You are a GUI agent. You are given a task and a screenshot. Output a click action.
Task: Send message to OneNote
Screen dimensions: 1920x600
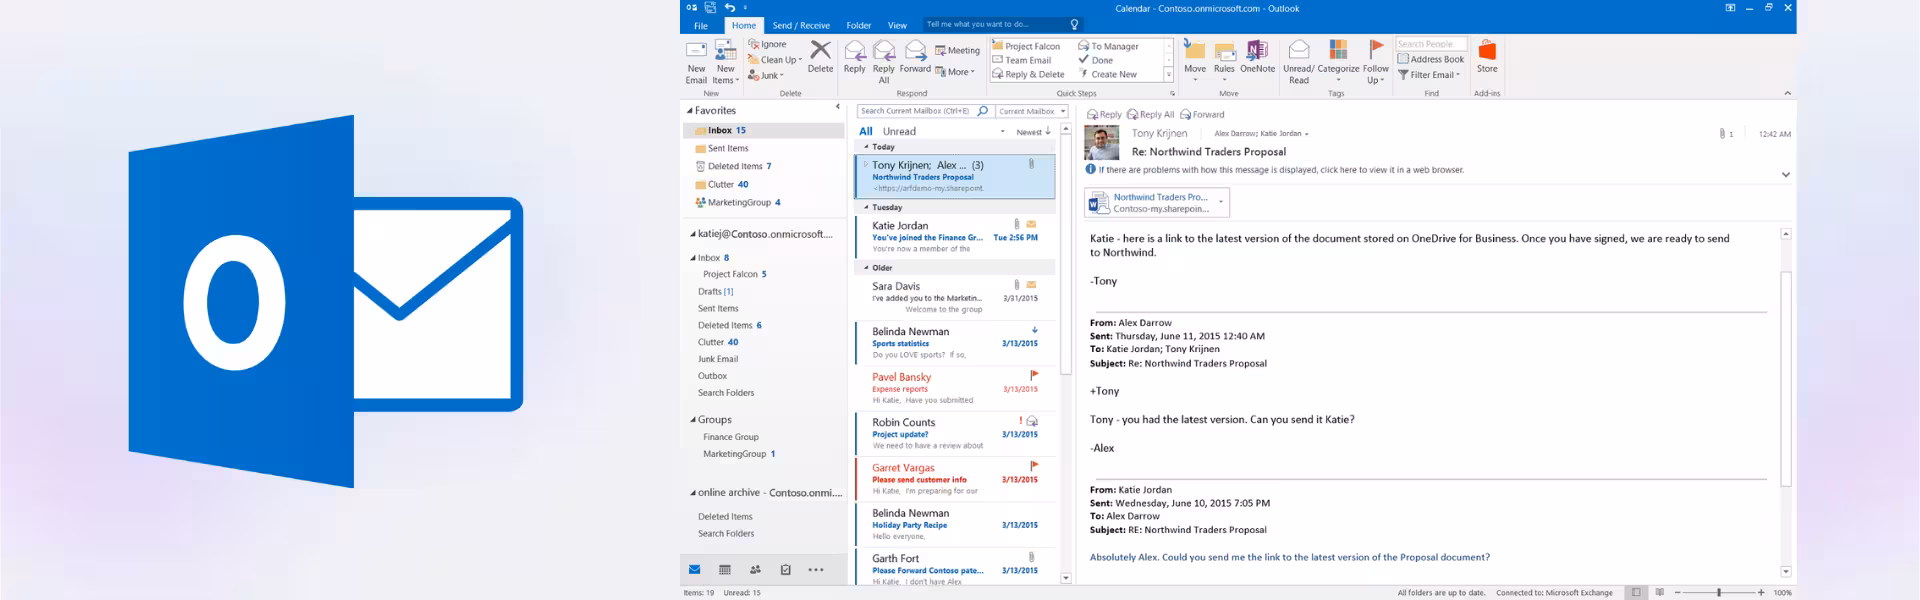[1257, 57]
